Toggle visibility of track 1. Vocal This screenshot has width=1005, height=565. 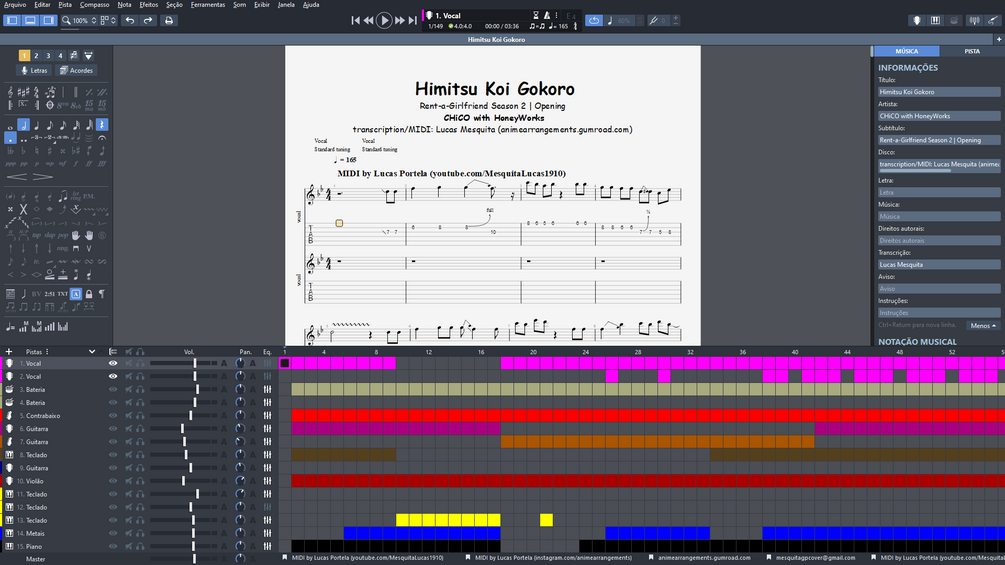click(113, 363)
